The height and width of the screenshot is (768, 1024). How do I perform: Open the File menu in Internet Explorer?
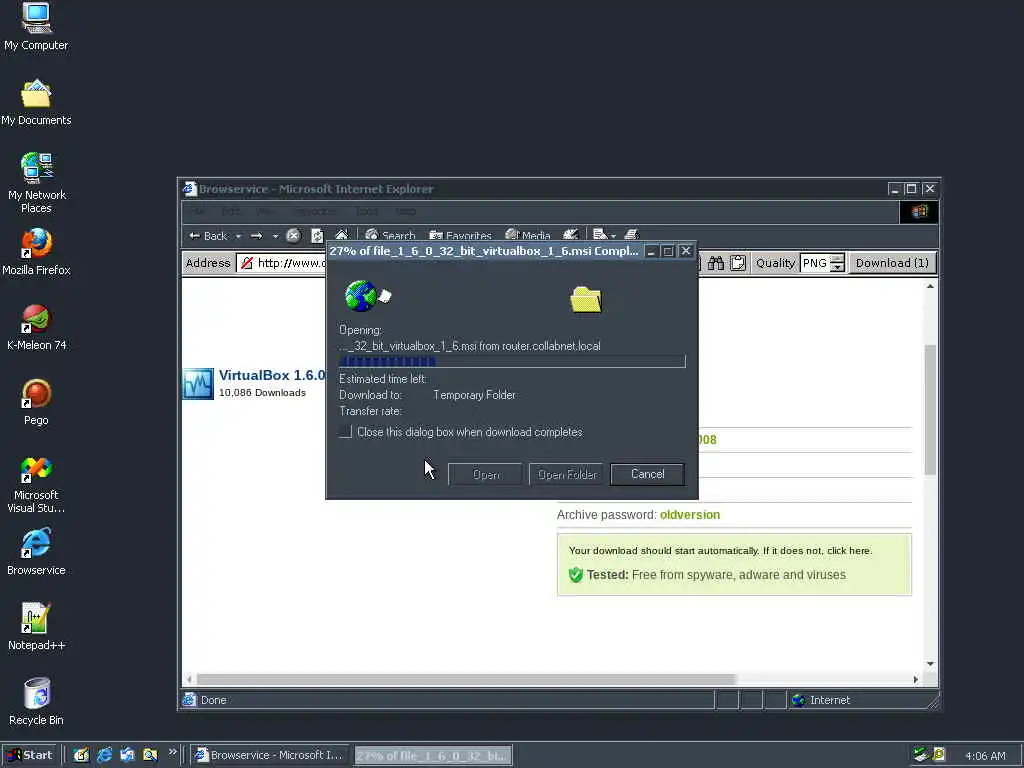[199, 212]
